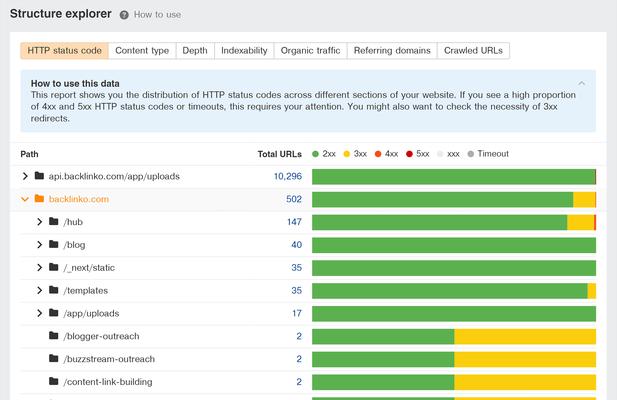
Task: Open the Organic traffic tab
Action: click(x=310, y=51)
